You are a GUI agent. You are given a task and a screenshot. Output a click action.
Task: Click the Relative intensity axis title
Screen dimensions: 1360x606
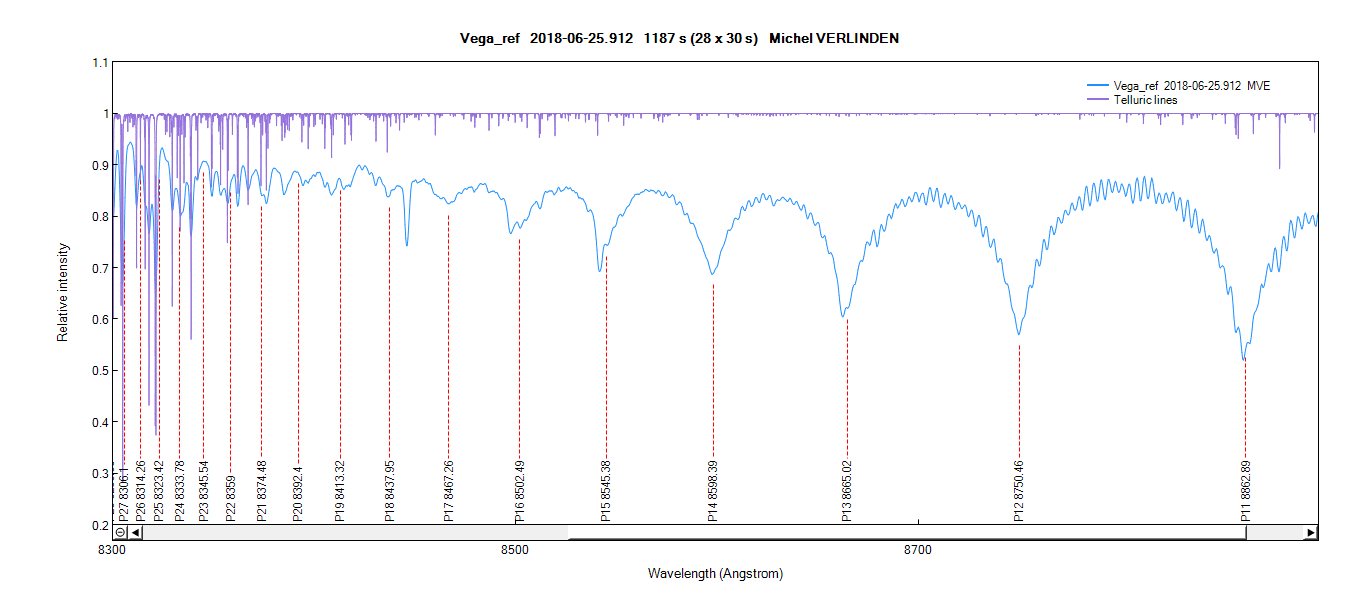click(63, 292)
